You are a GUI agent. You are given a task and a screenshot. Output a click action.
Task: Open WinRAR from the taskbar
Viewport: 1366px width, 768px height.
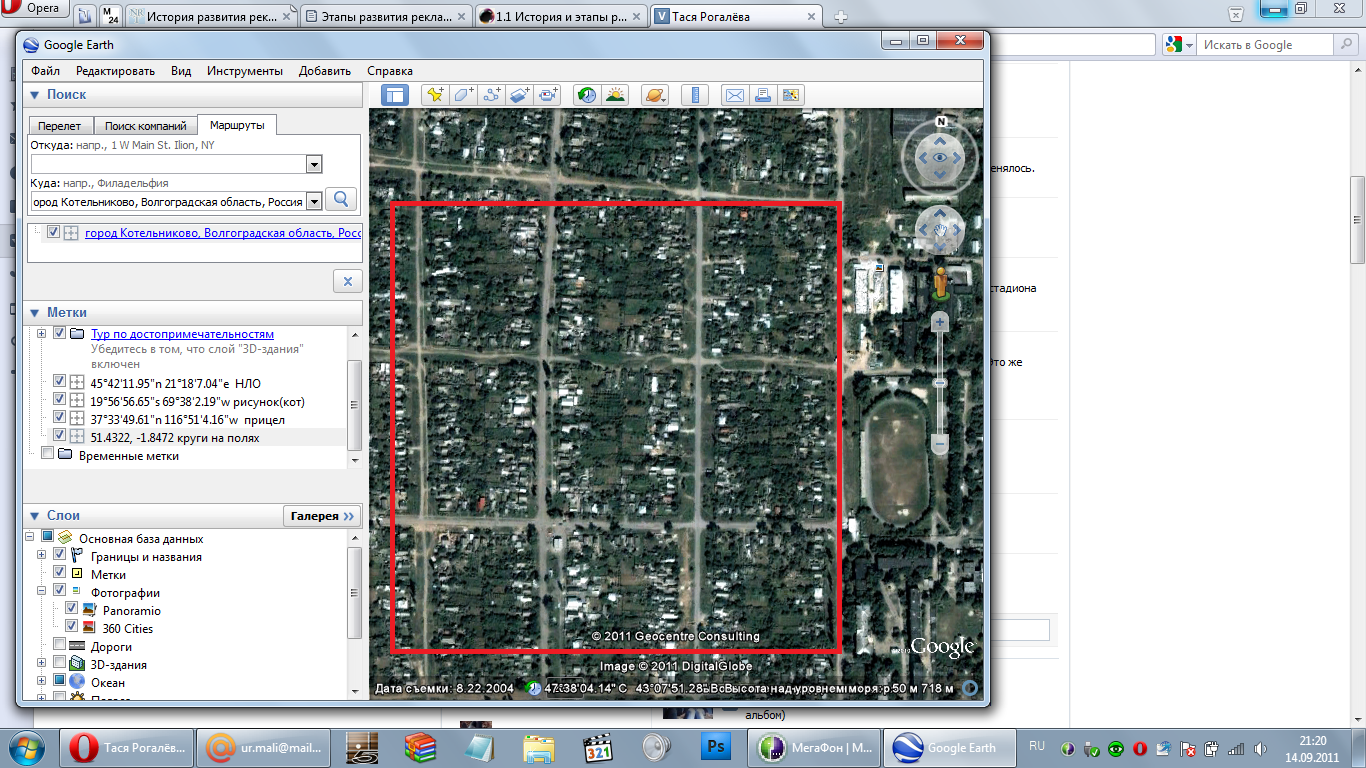pyautogui.click(x=421, y=747)
